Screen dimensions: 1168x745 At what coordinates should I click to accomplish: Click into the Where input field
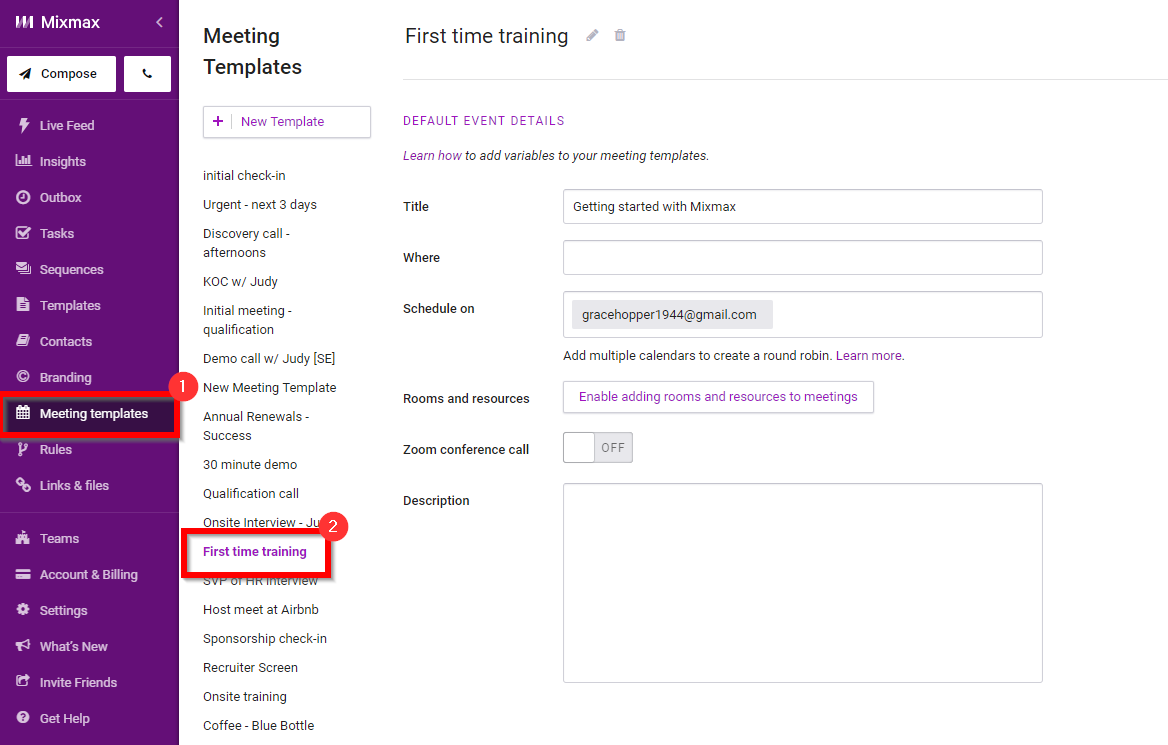coord(802,257)
